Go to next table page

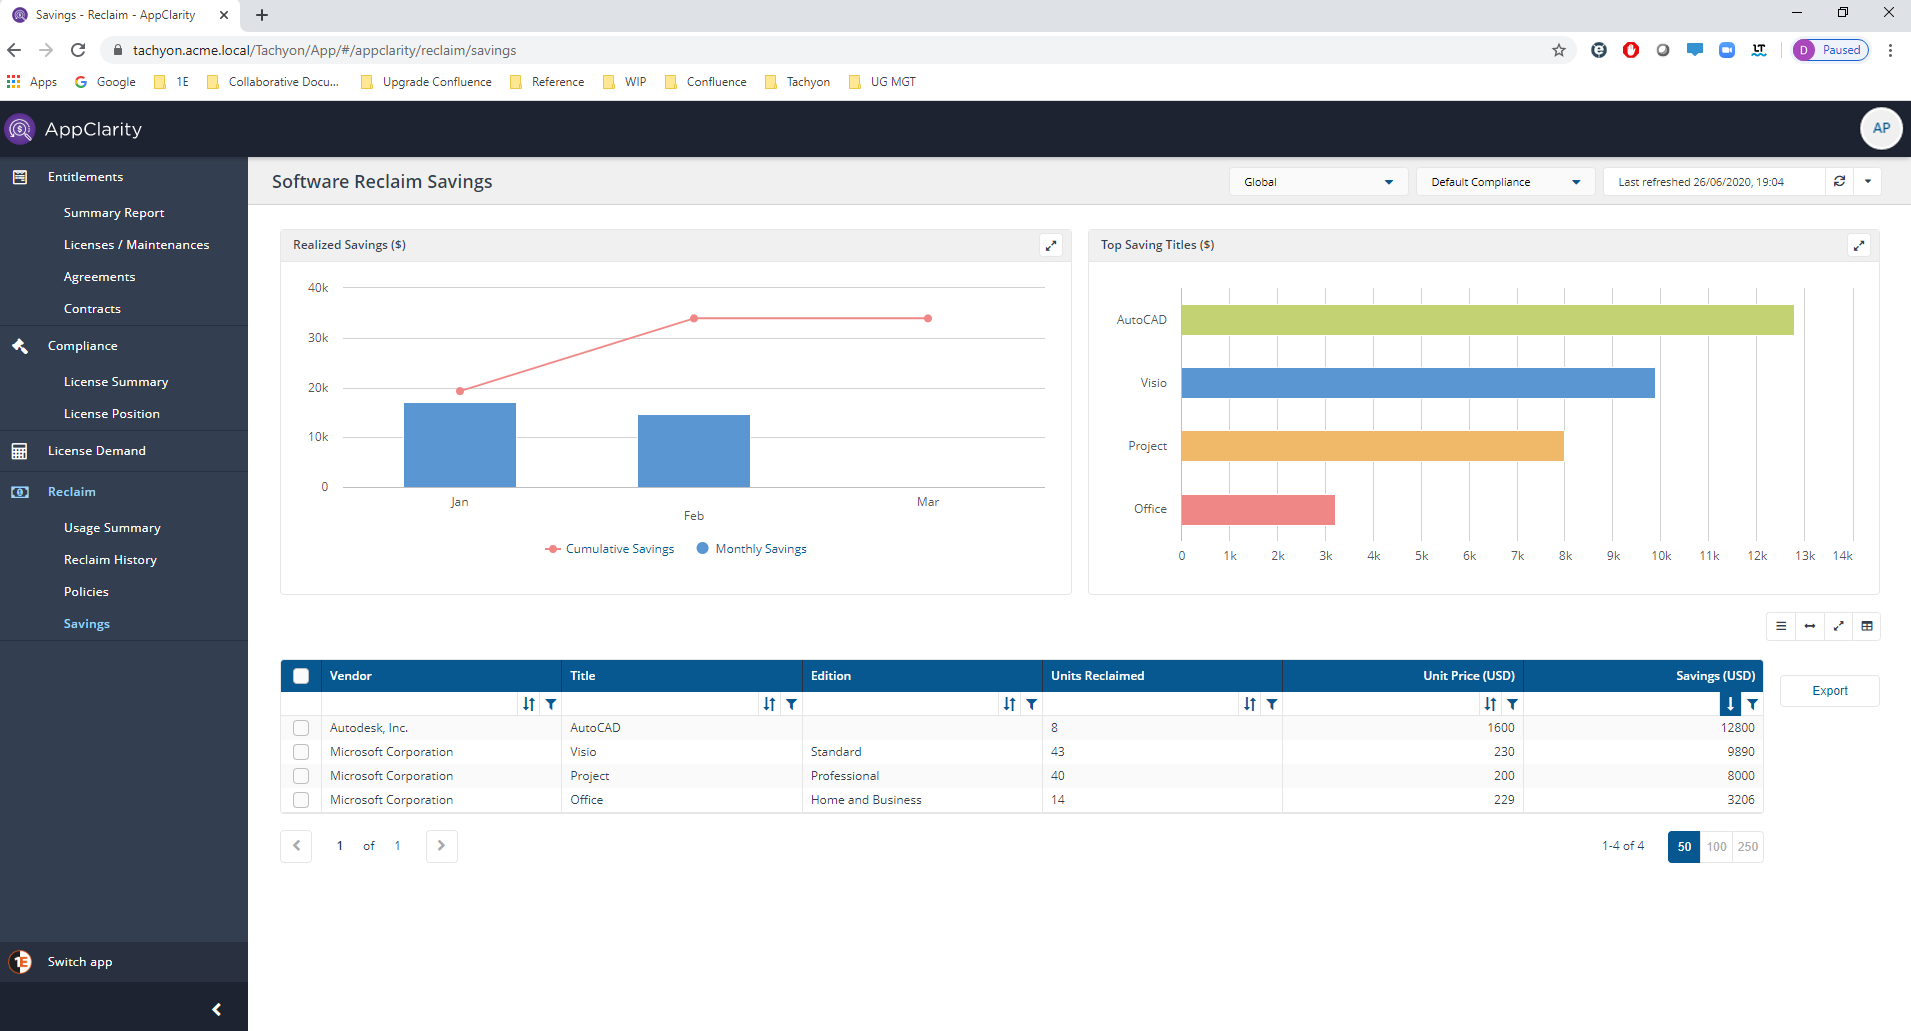(441, 846)
